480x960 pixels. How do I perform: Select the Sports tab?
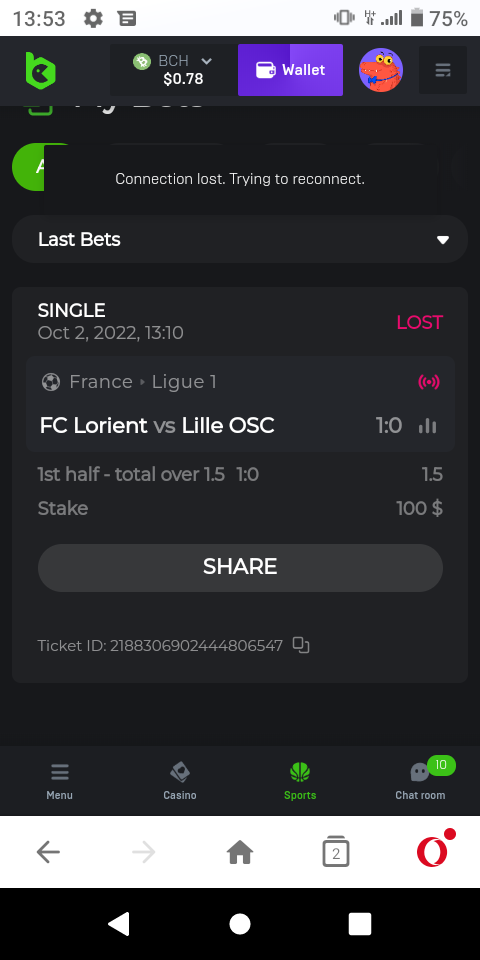300,781
